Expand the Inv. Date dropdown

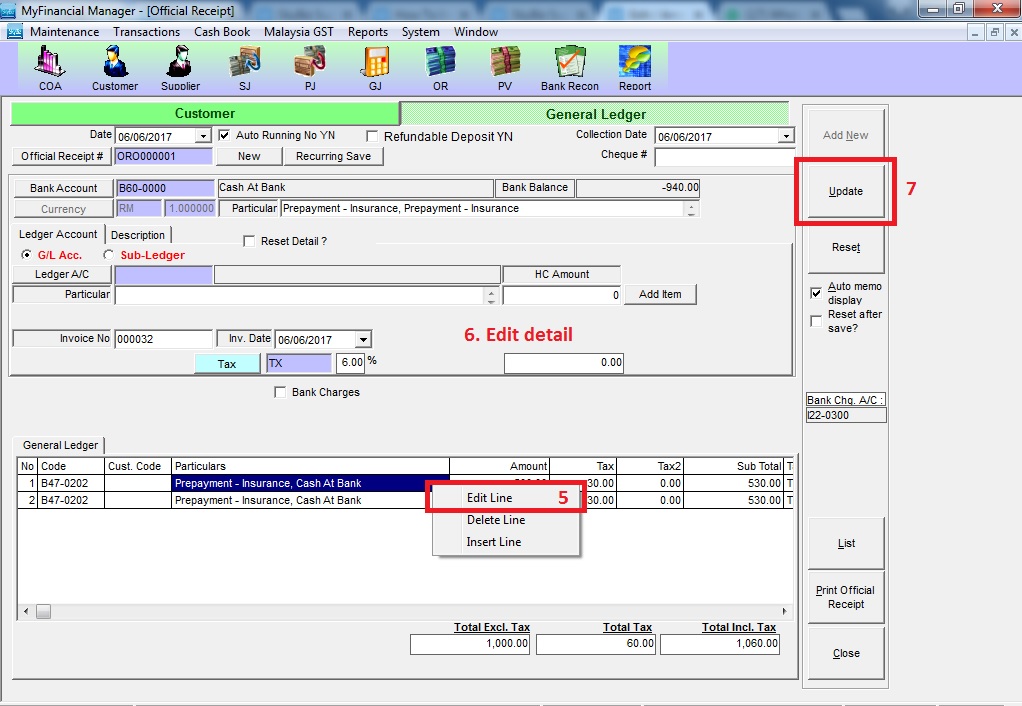point(363,340)
